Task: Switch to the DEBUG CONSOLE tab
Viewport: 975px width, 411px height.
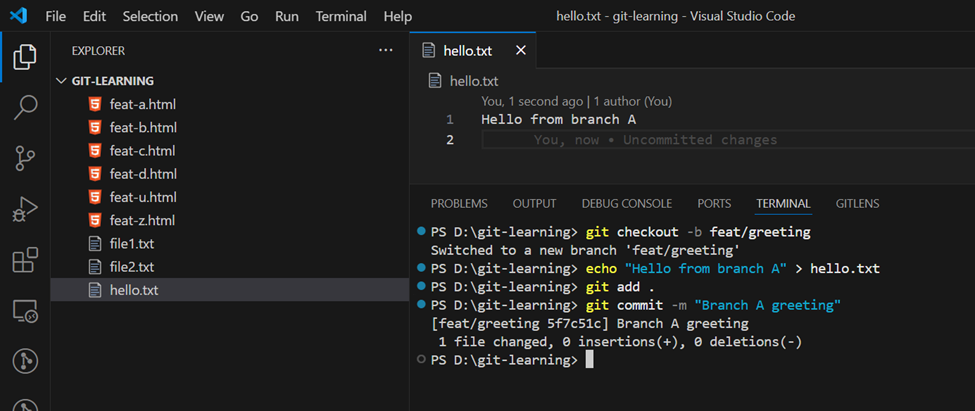Action: (626, 203)
